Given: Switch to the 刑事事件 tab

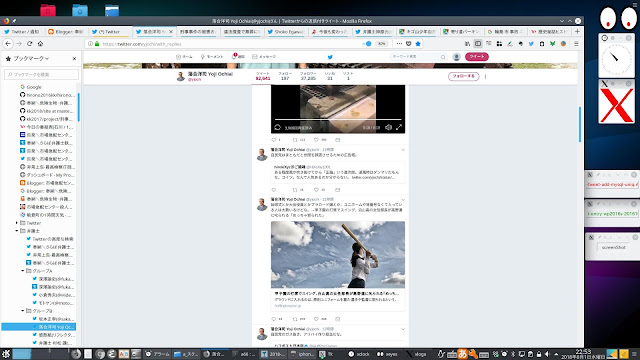Looking at the screenshot, I should point(198,31).
